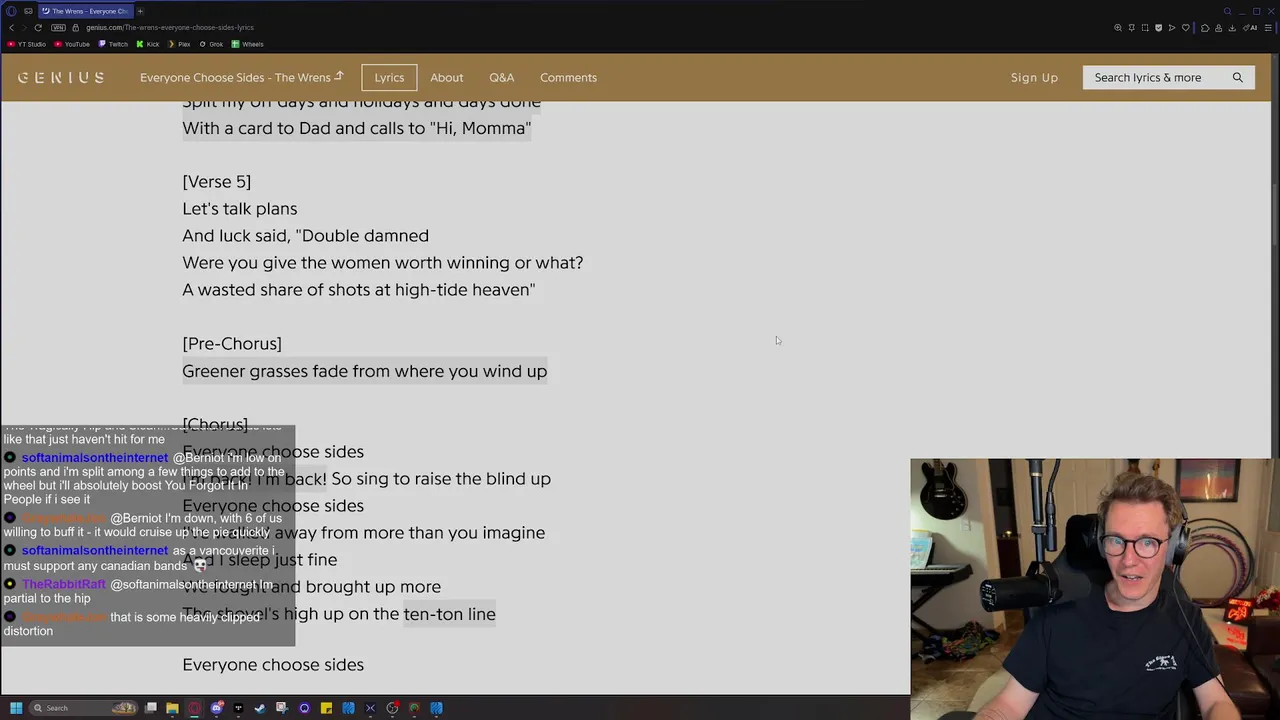
Task: Click the highlighted lyric 'Greener grasses fade from where you wind up'
Action: tap(364, 371)
